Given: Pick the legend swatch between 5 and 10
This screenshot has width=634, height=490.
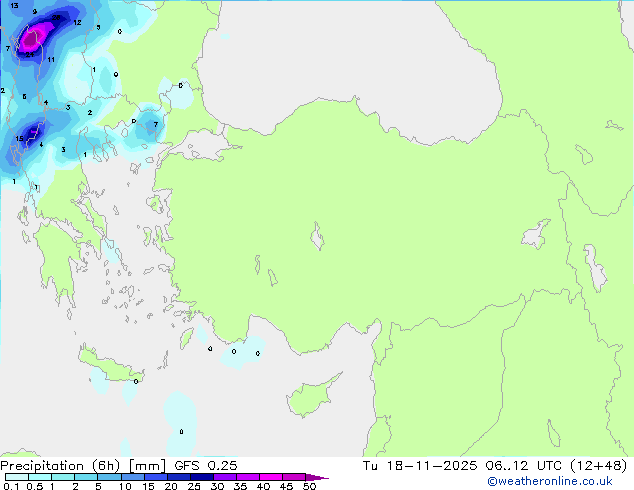Looking at the screenshot, I should point(109,477).
